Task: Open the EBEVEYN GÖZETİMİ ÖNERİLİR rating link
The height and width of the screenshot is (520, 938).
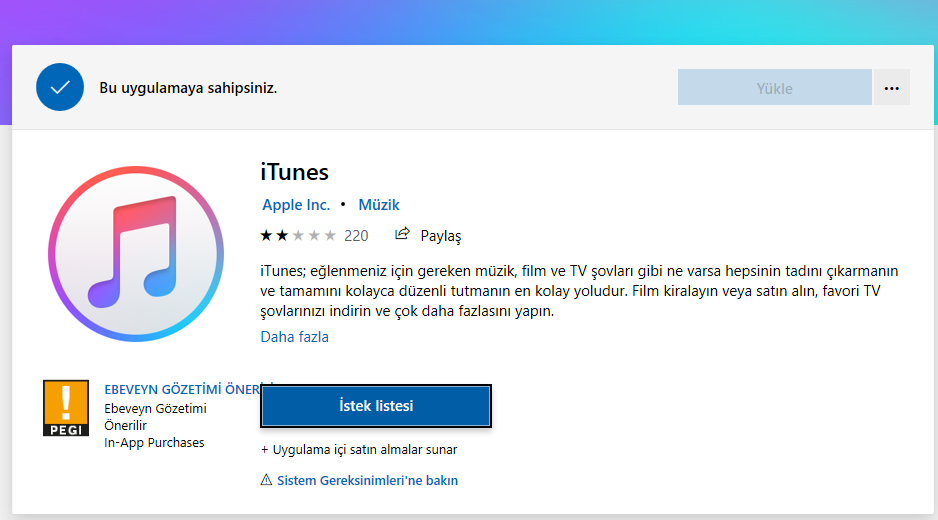Action: 182,390
